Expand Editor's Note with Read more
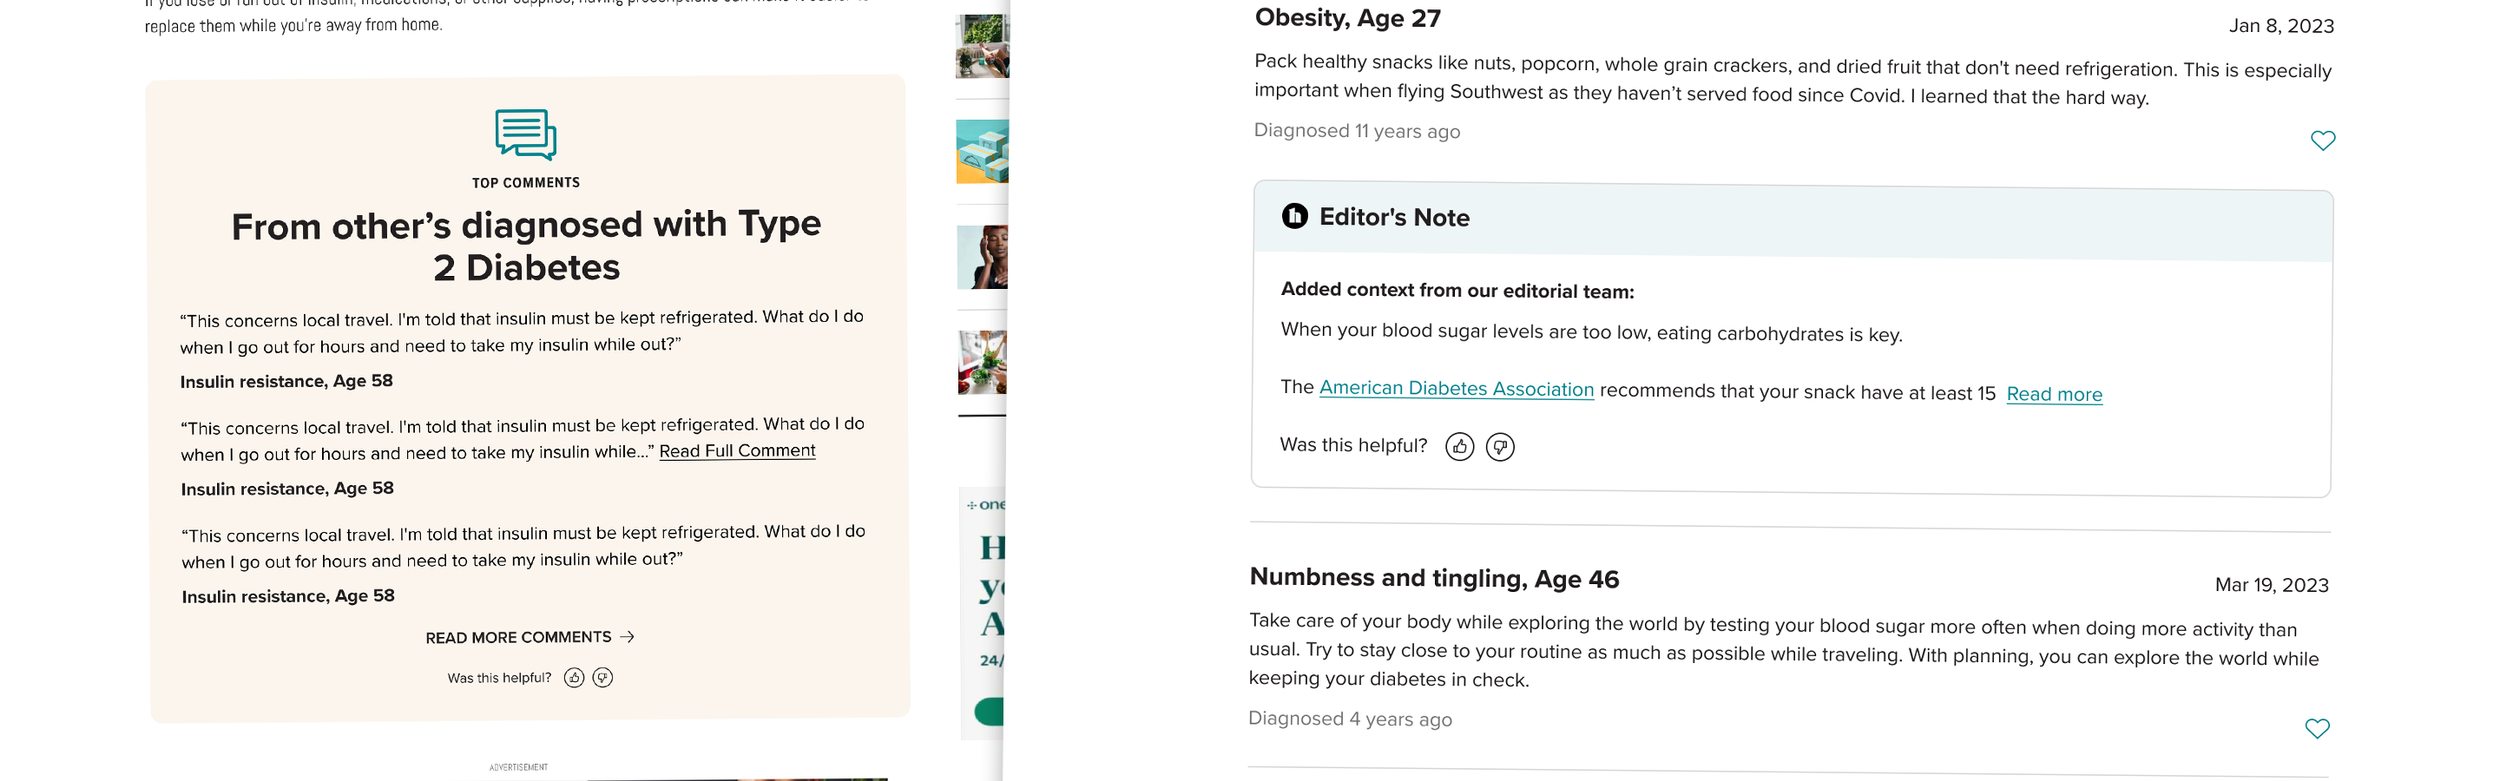Viewport: 2500px width, 781px height. pyautogui.click(x=2054, y=394)
